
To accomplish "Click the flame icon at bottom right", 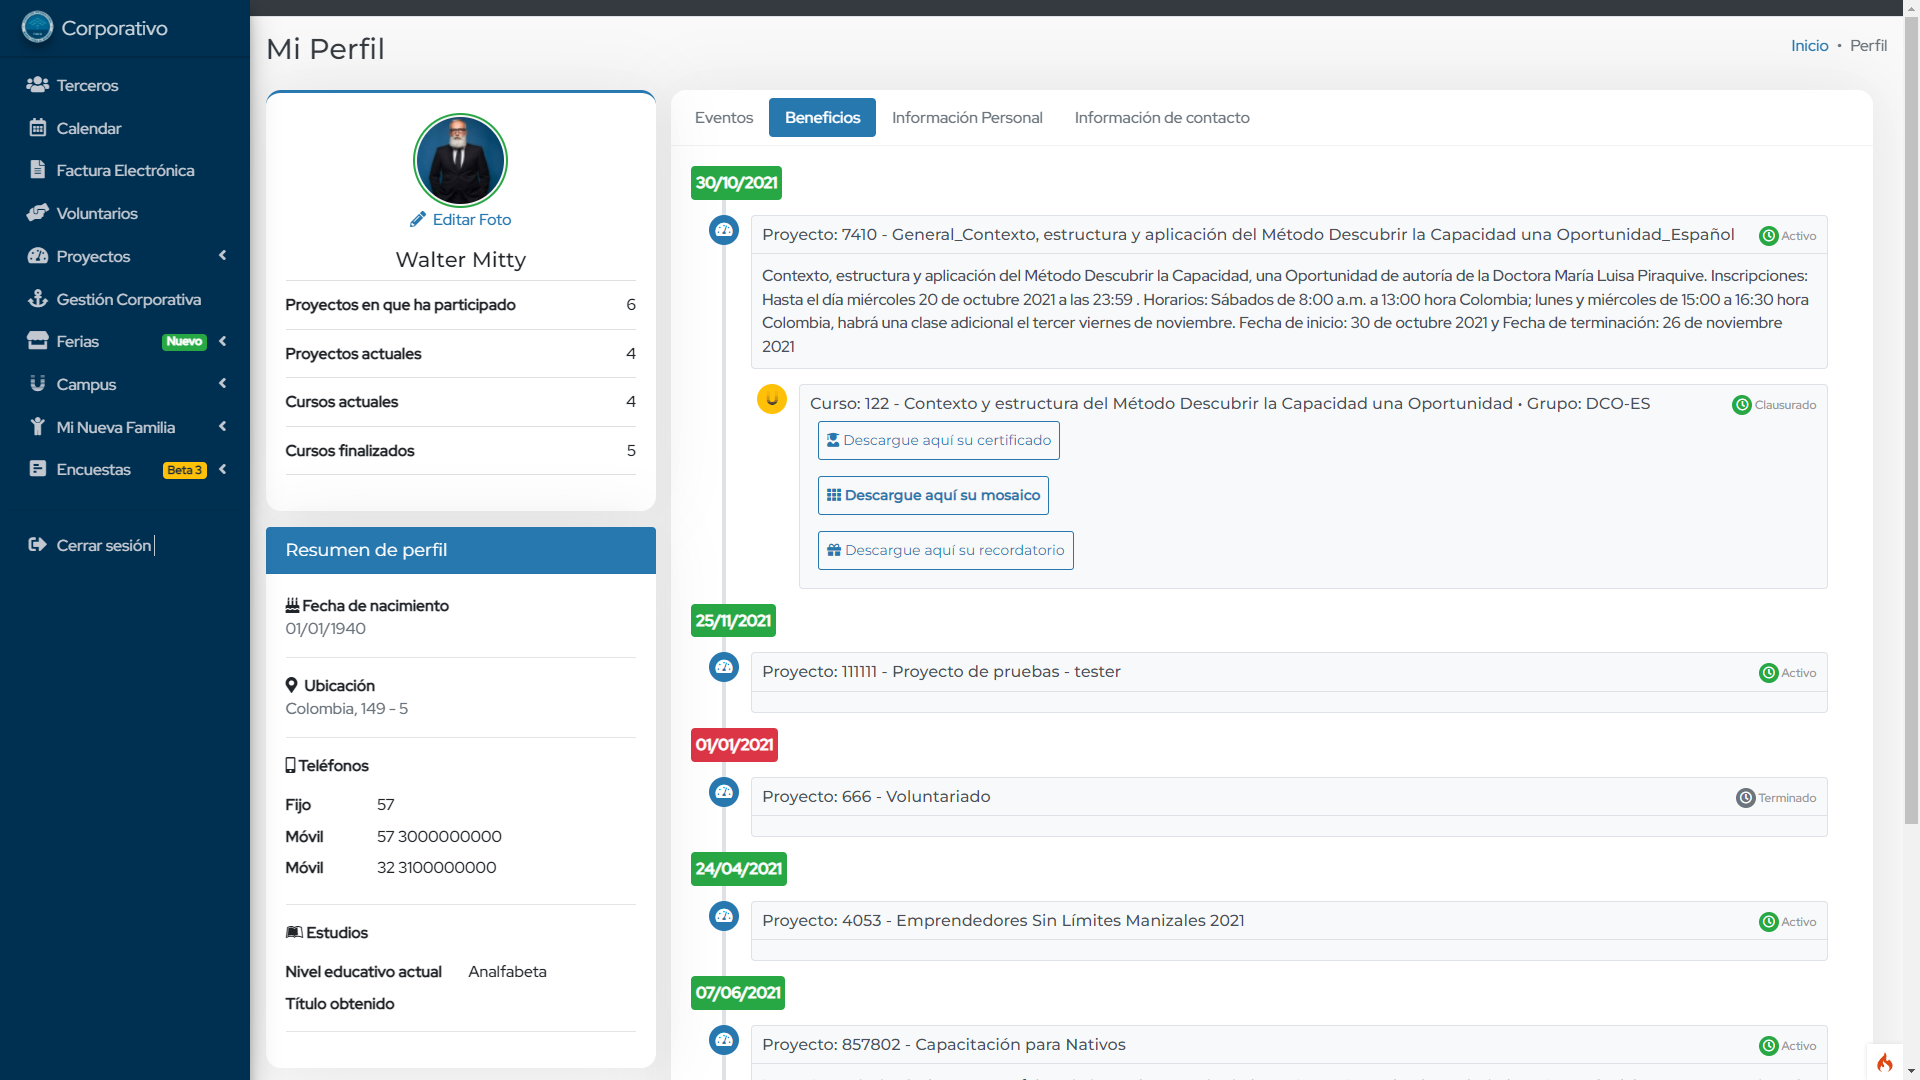I will coord(1884,1062).
